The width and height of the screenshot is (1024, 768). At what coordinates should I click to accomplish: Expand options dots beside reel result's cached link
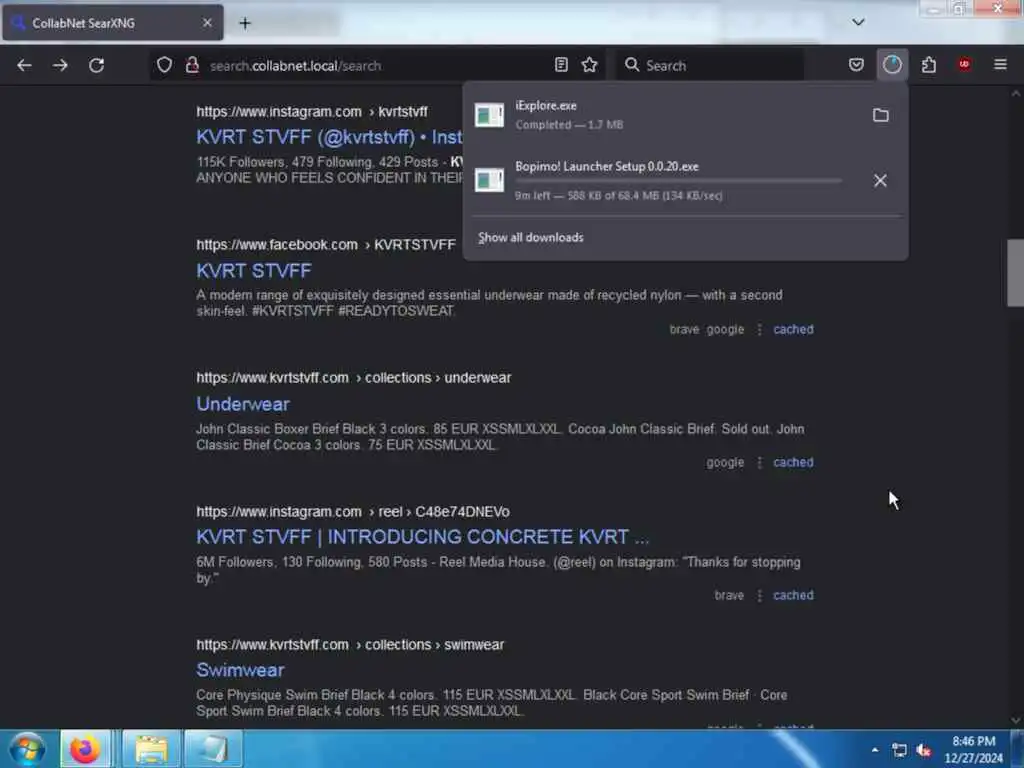pyautogui.click(x=760, y=596)
